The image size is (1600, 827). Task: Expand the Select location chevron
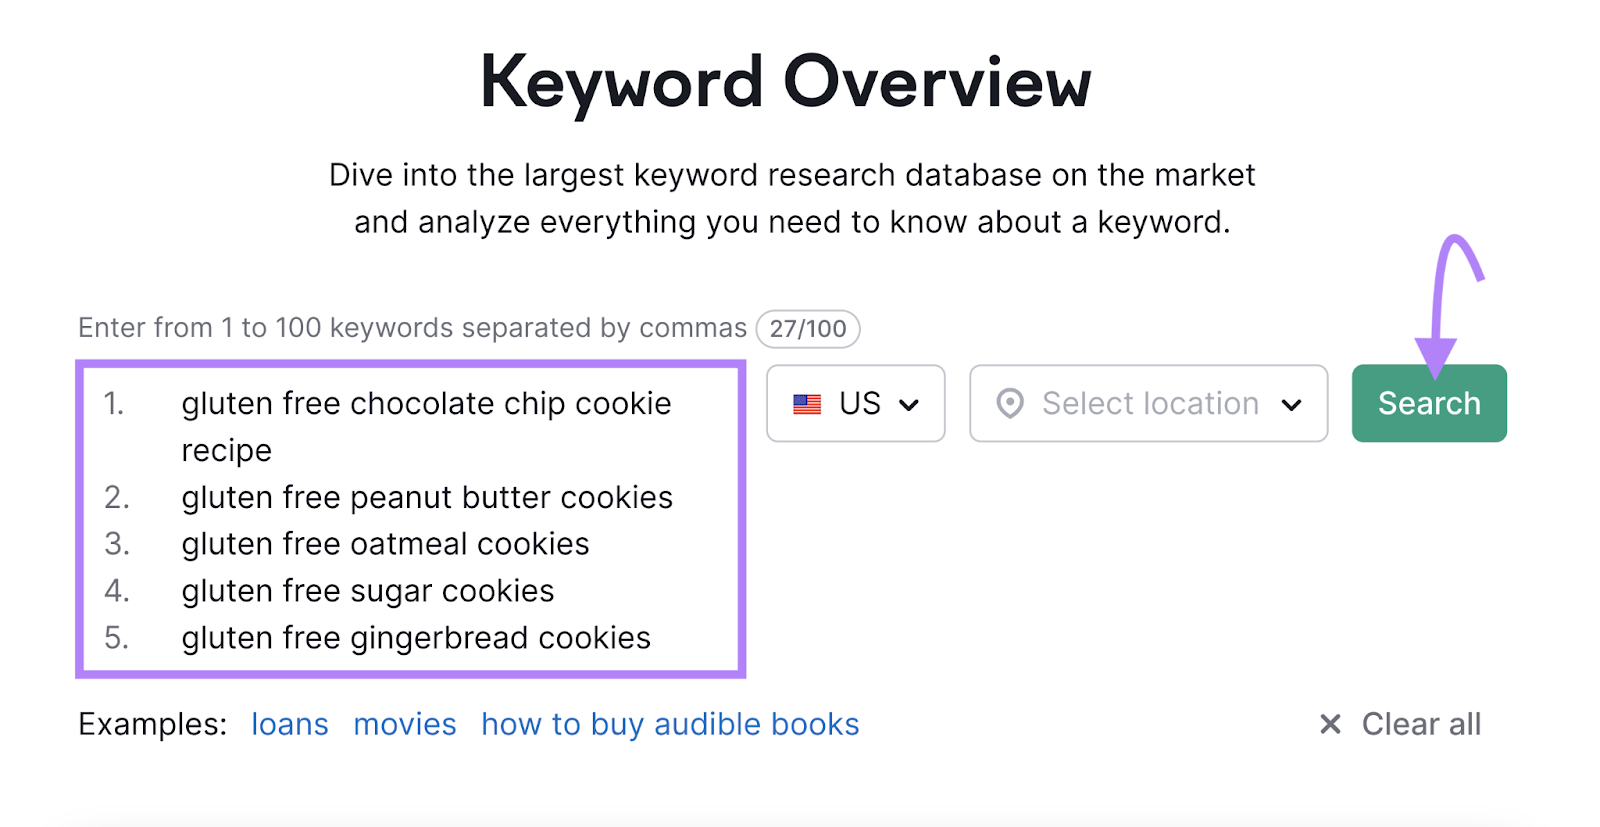coord(1292,404)
